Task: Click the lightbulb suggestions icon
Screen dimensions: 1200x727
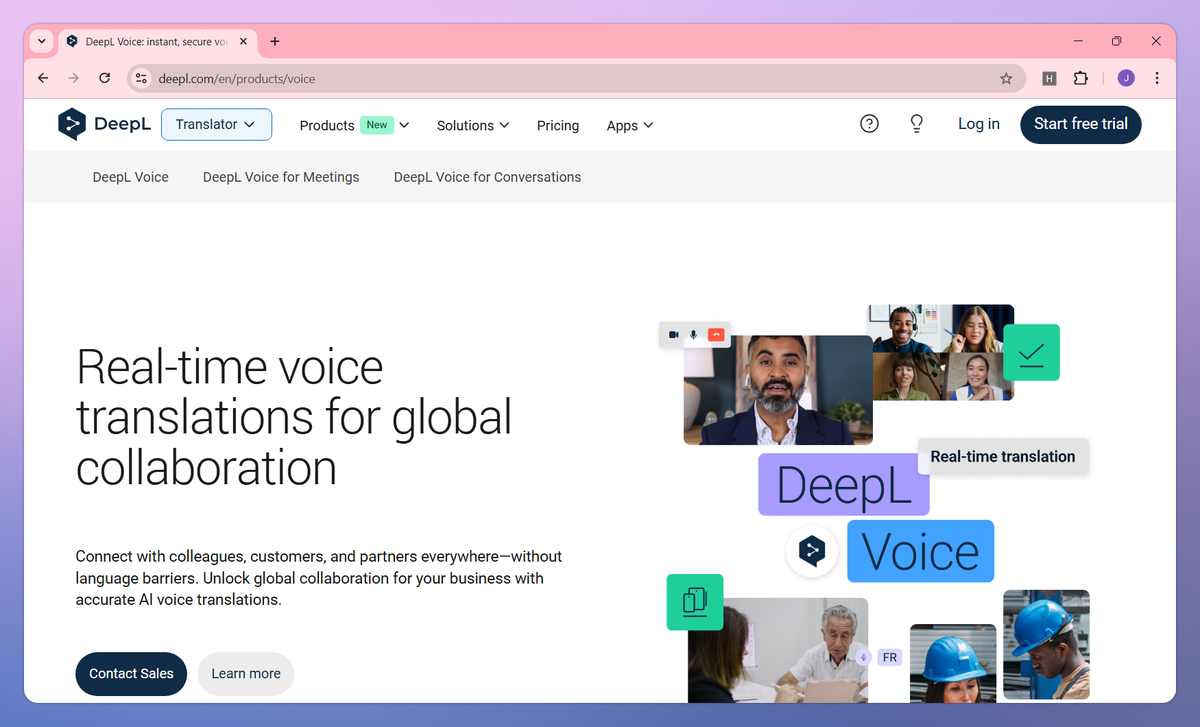Action: point(916,124)
